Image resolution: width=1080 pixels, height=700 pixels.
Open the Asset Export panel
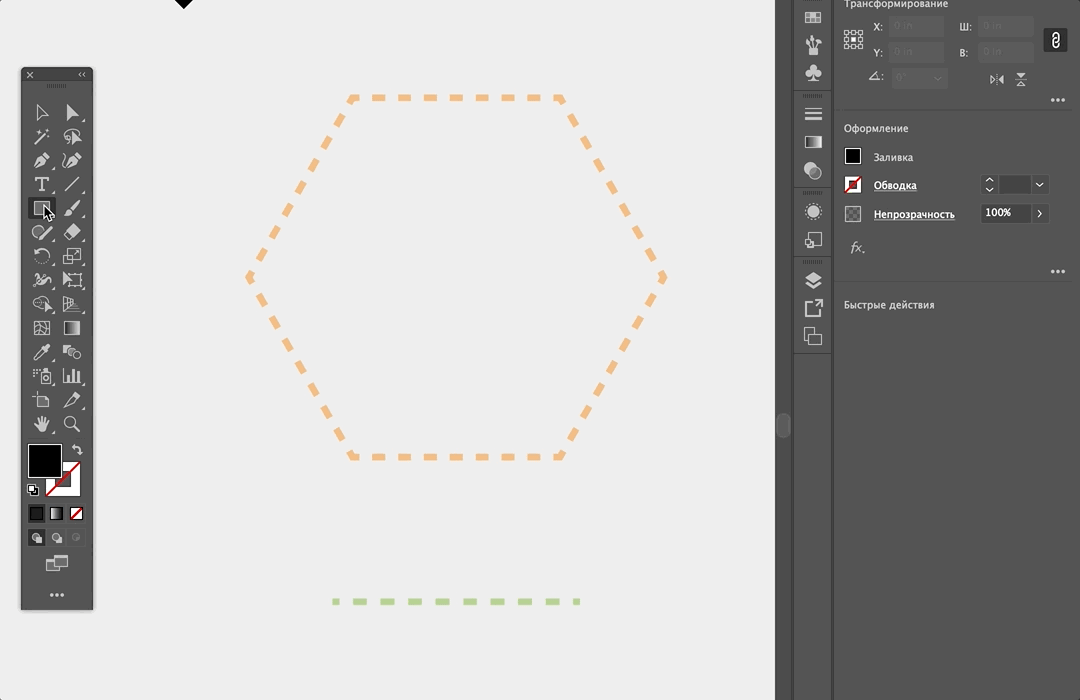813,308
